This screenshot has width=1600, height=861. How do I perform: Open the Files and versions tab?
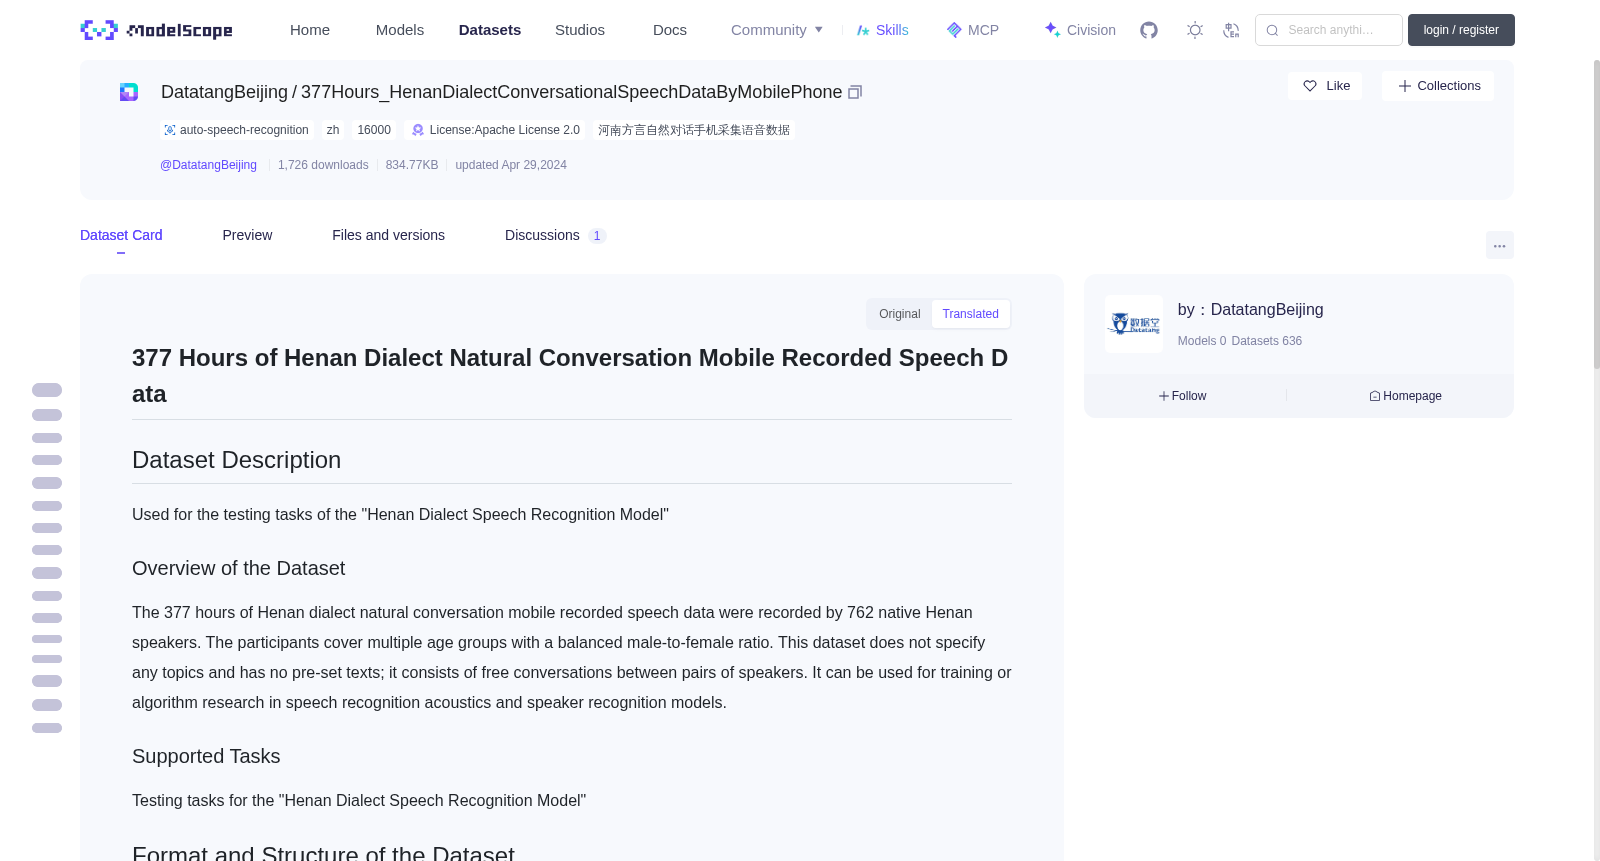[x=388, y=235]
